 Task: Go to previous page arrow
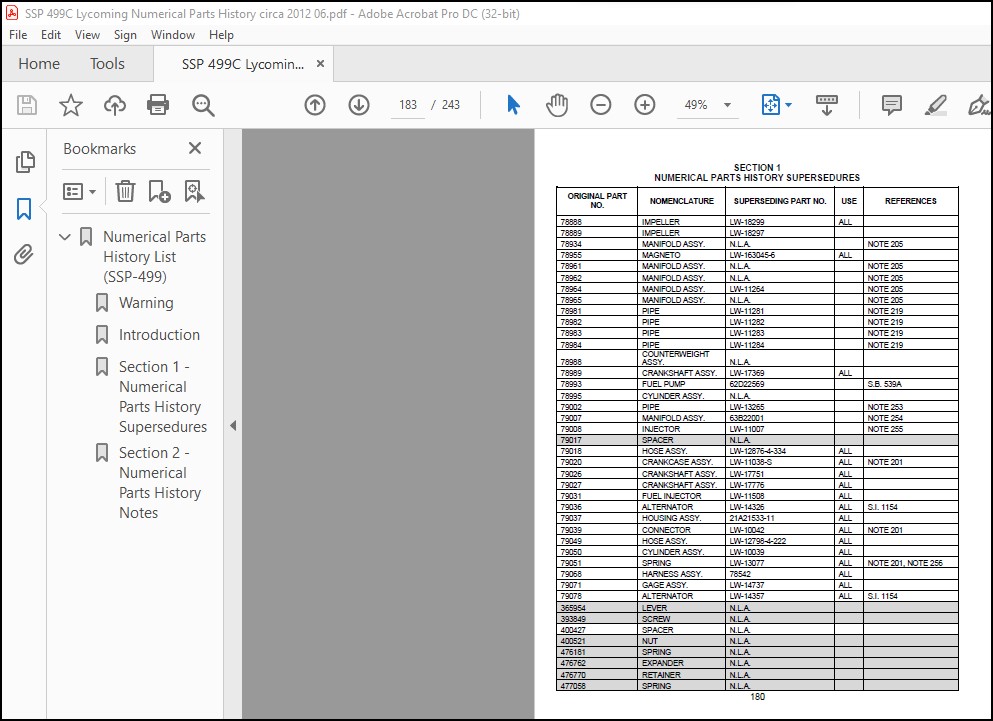(315, 105)
